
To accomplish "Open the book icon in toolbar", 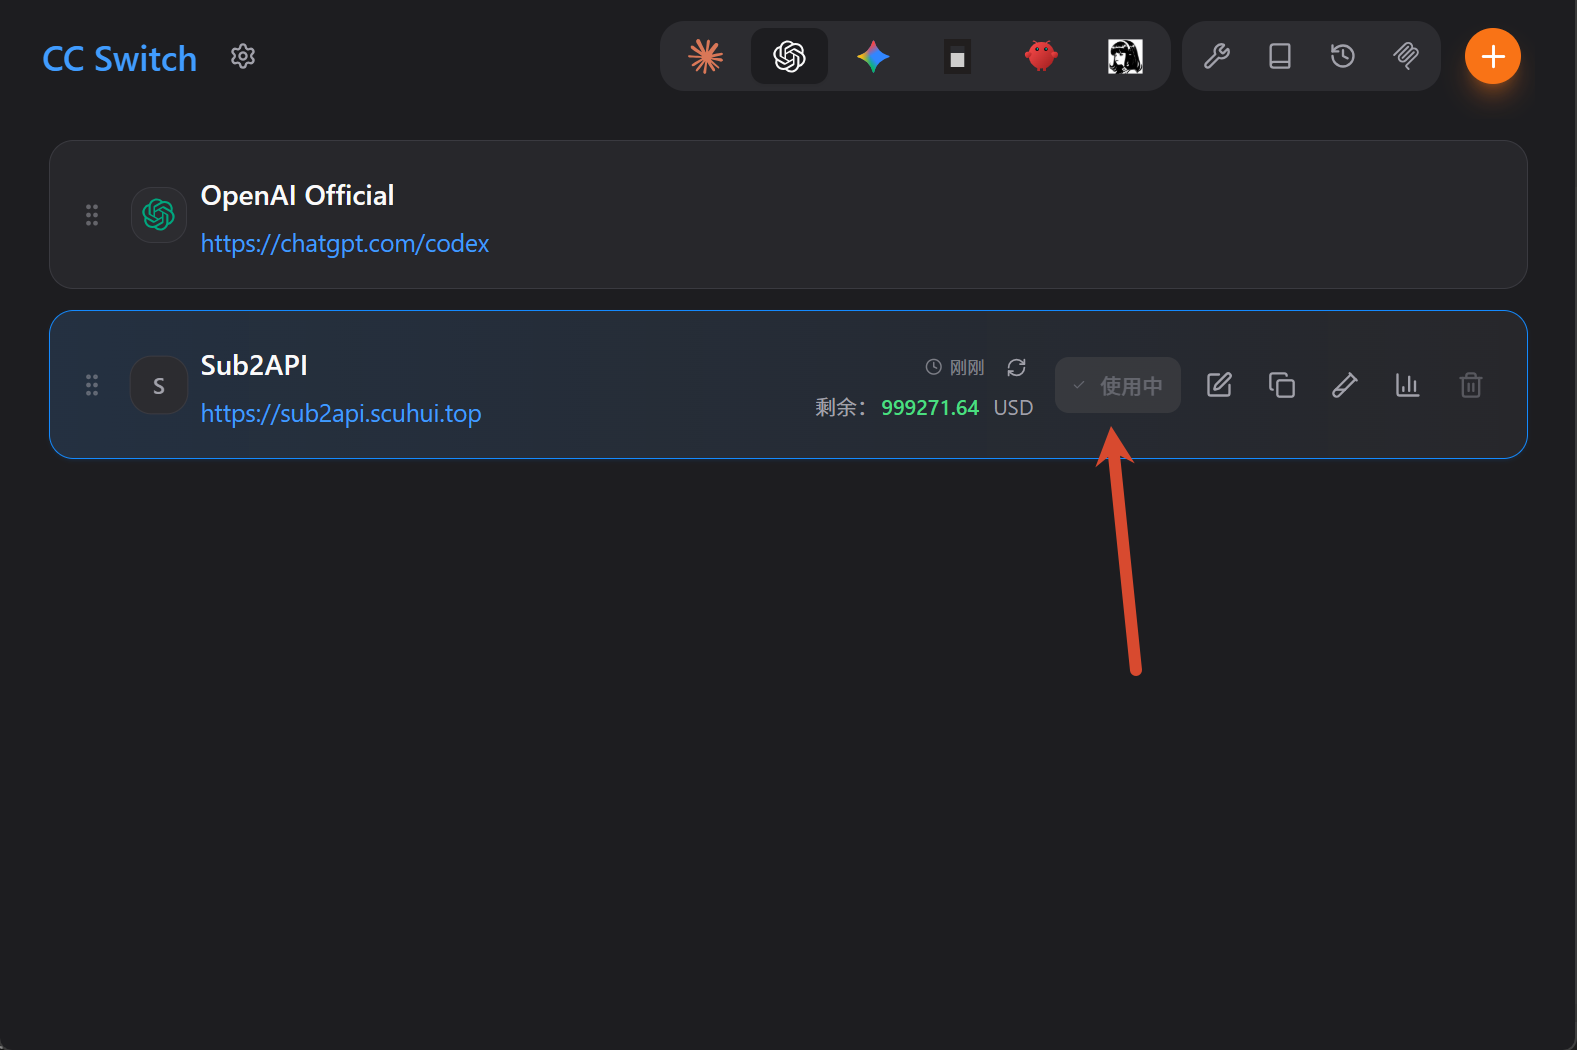I will click(1280, 56).
